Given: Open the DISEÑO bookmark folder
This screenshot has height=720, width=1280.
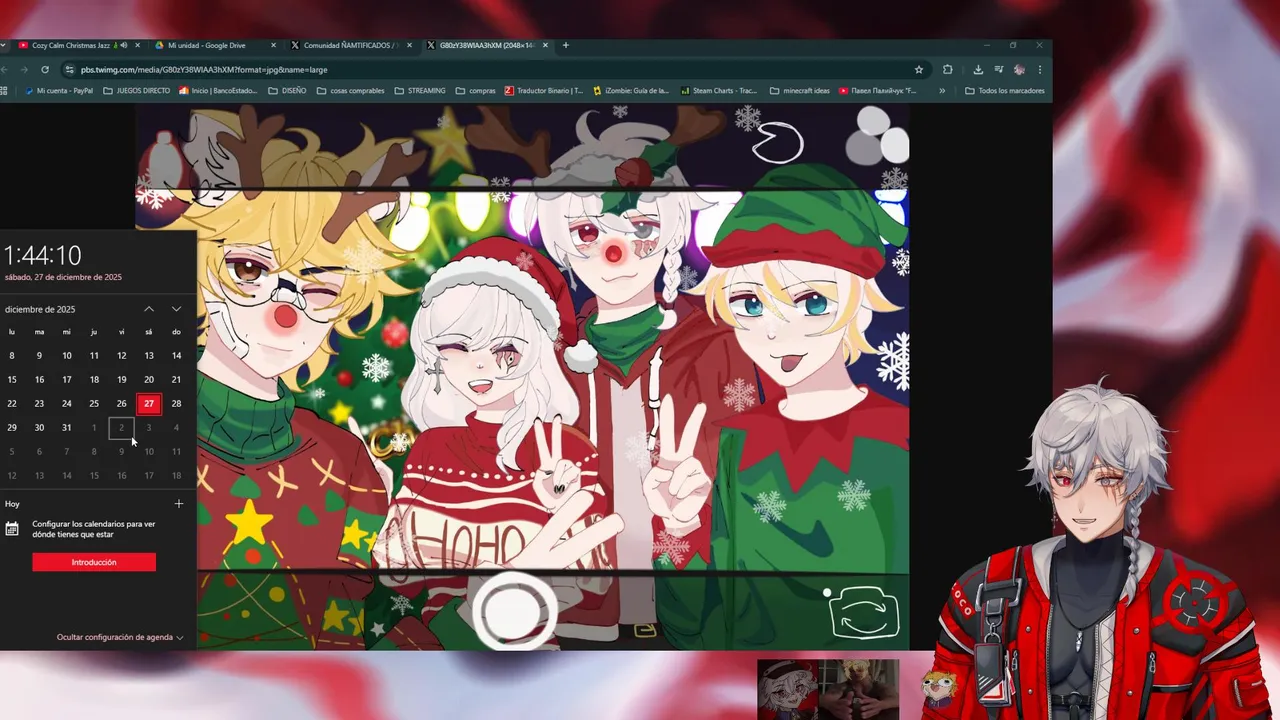Looking at the screenshot, I should point(287,91).
